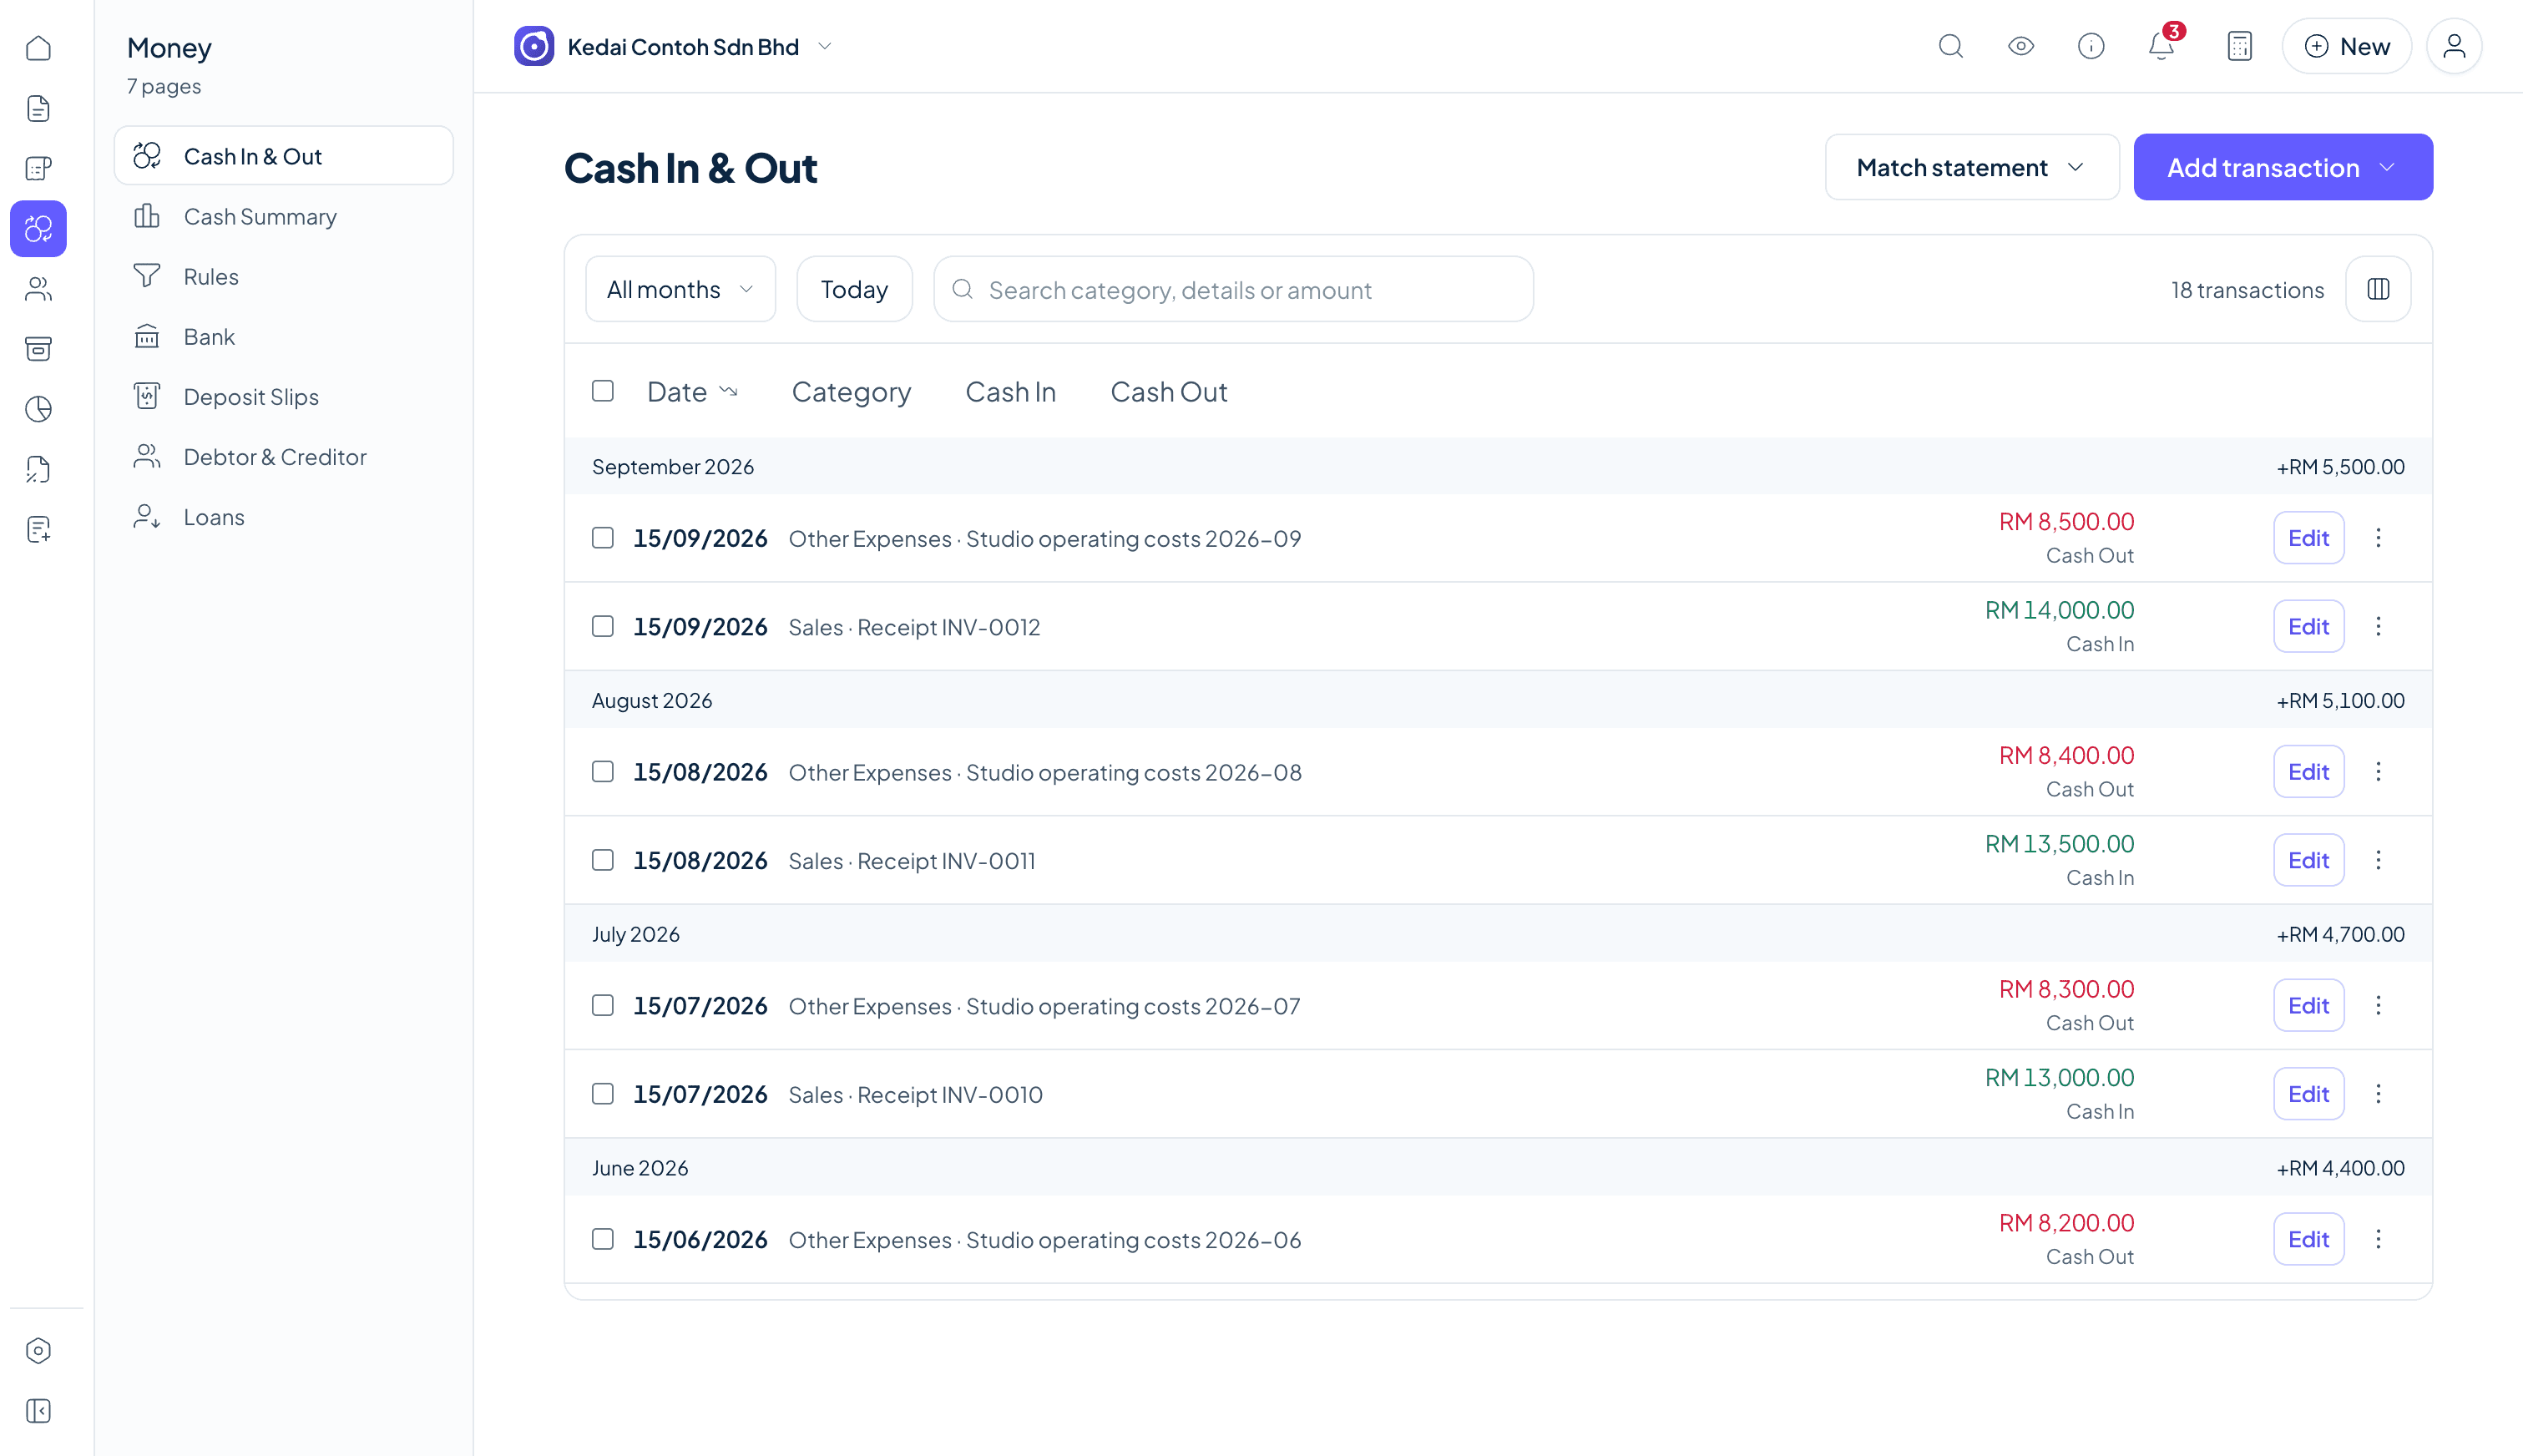
Task: Open the Add transaction dropdown button
Action: click(x=2283, y=167)
